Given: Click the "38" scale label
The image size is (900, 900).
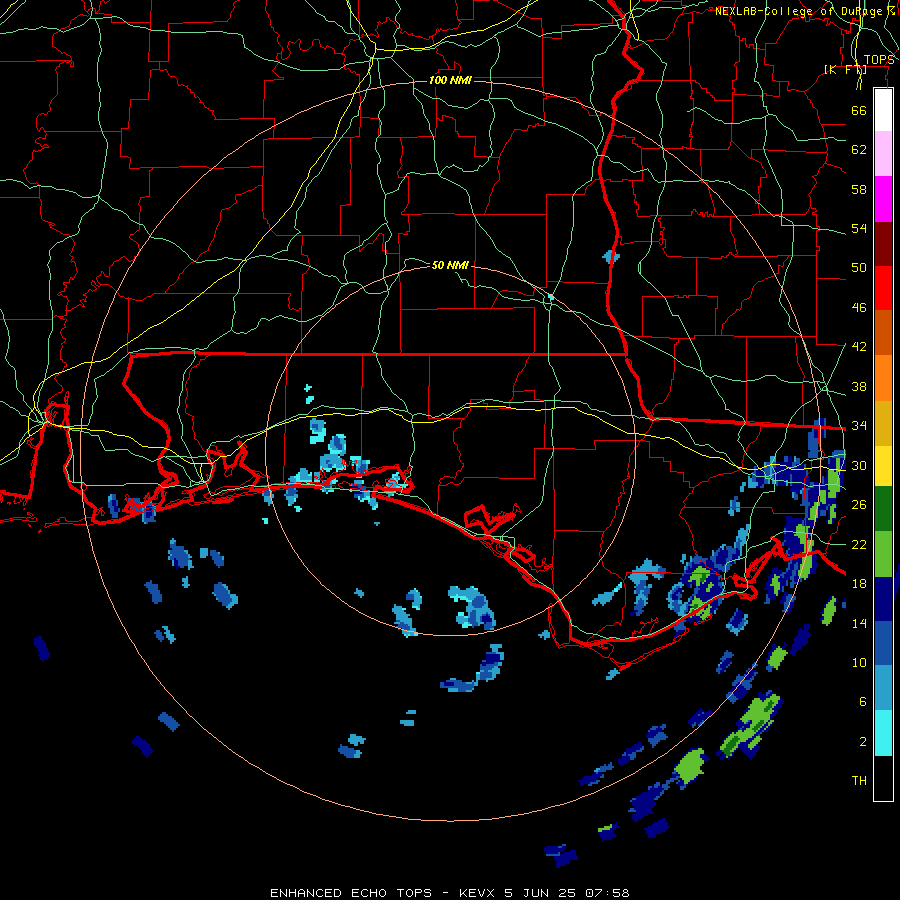Looking at the screenshot, I should (x=859, y=387).
